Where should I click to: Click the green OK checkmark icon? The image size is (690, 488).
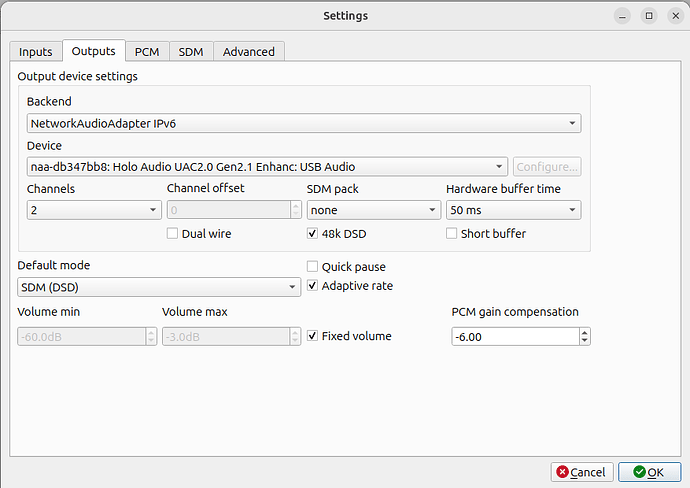(x=639, y=472)
